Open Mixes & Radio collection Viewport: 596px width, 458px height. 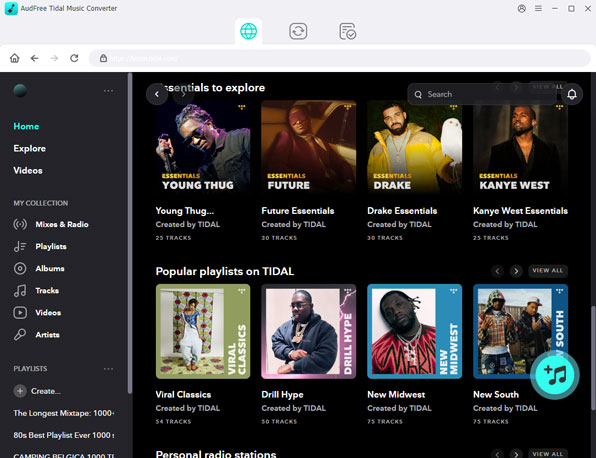pyautogui.click(x=51, y=224)
